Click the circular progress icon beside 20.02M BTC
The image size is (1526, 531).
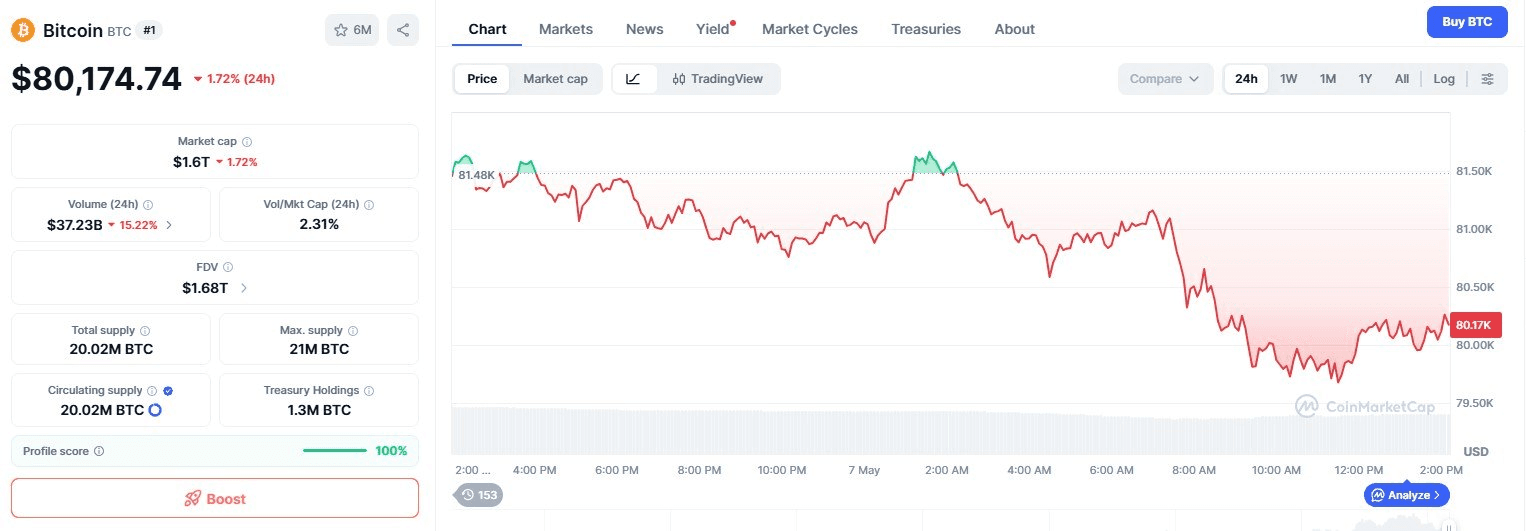155,410
